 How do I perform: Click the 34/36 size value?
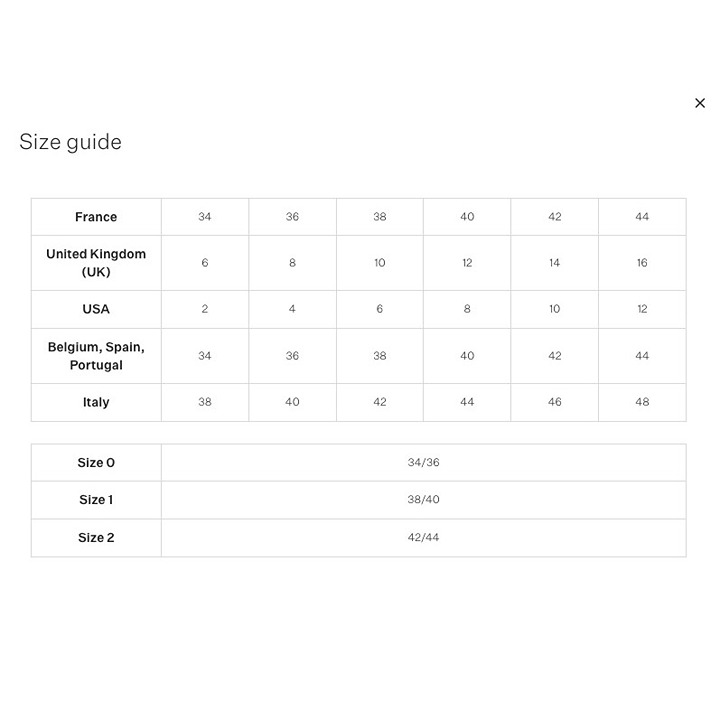click(x=423, y=462)
